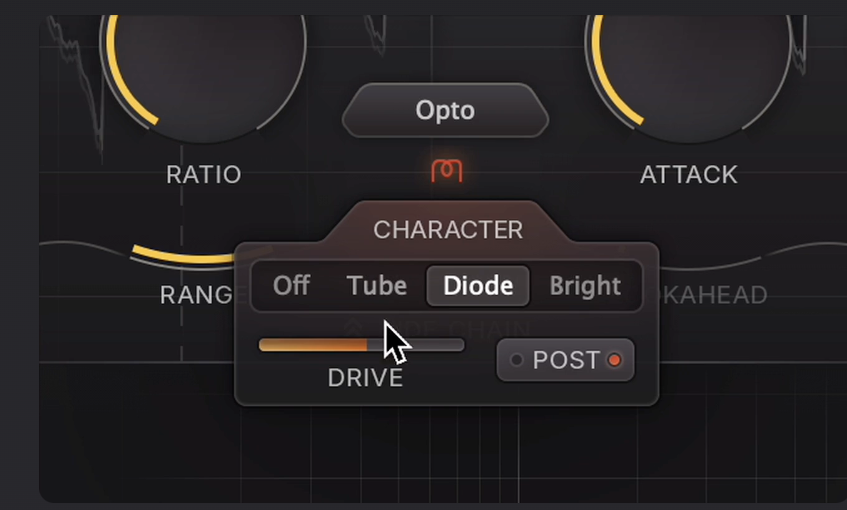Select Tube character mode

(376, 286)
